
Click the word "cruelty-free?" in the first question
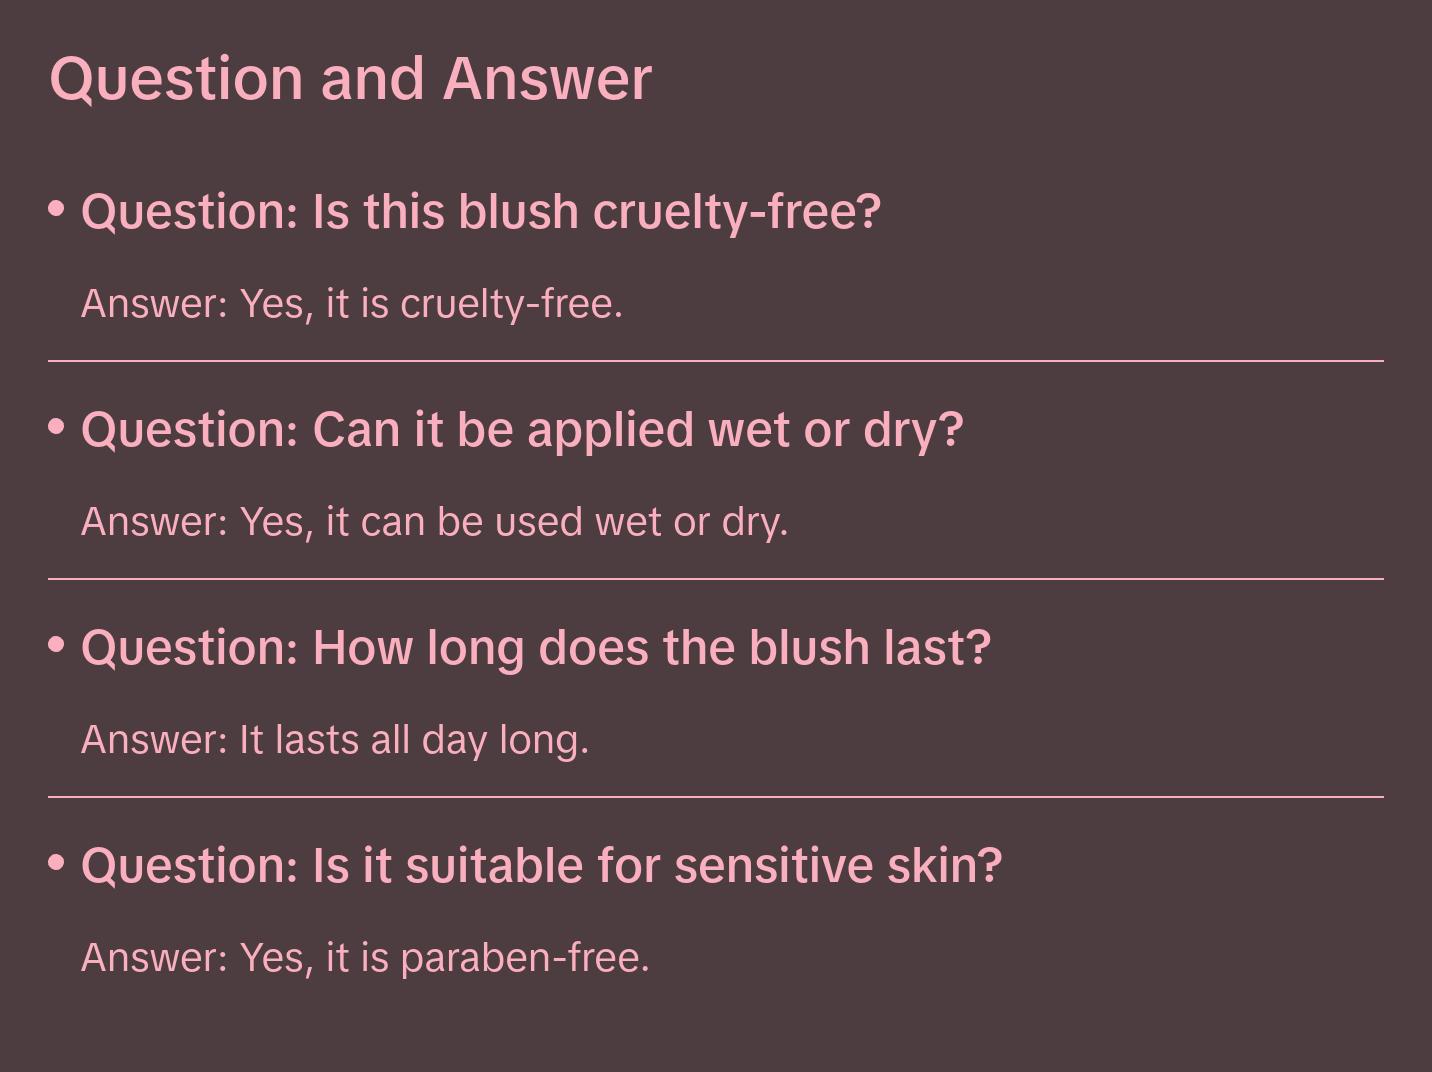(x=736, y=212)
